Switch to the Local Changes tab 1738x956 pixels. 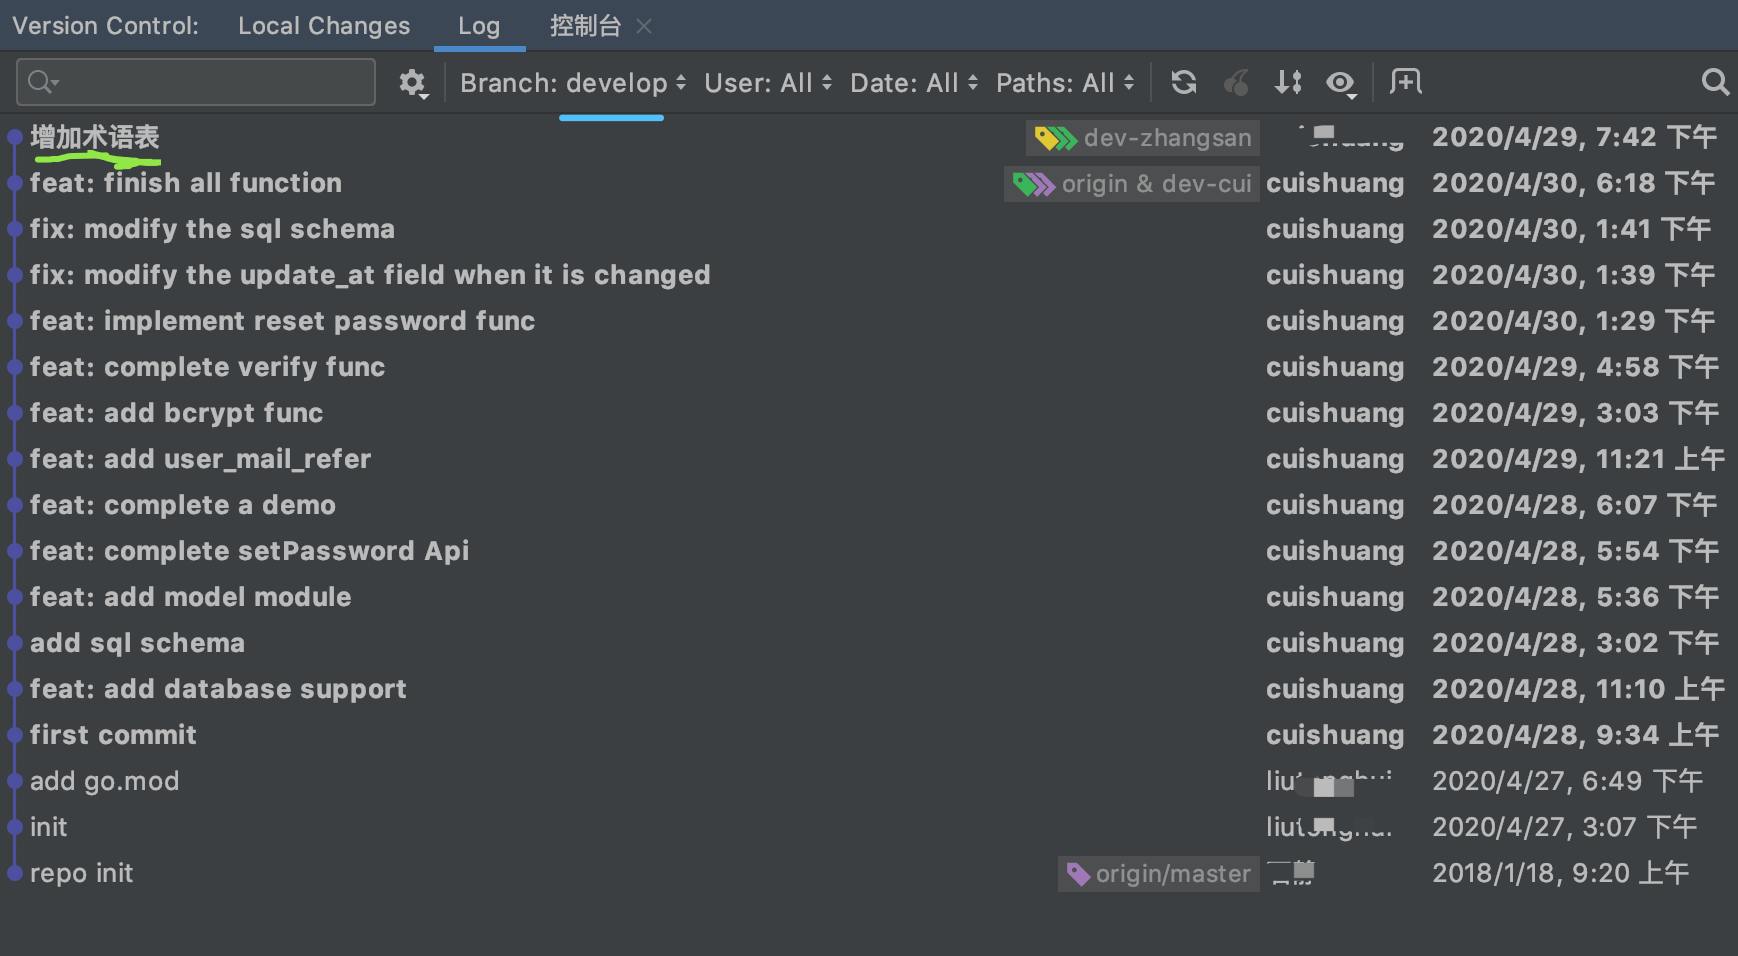click(324, 26)
